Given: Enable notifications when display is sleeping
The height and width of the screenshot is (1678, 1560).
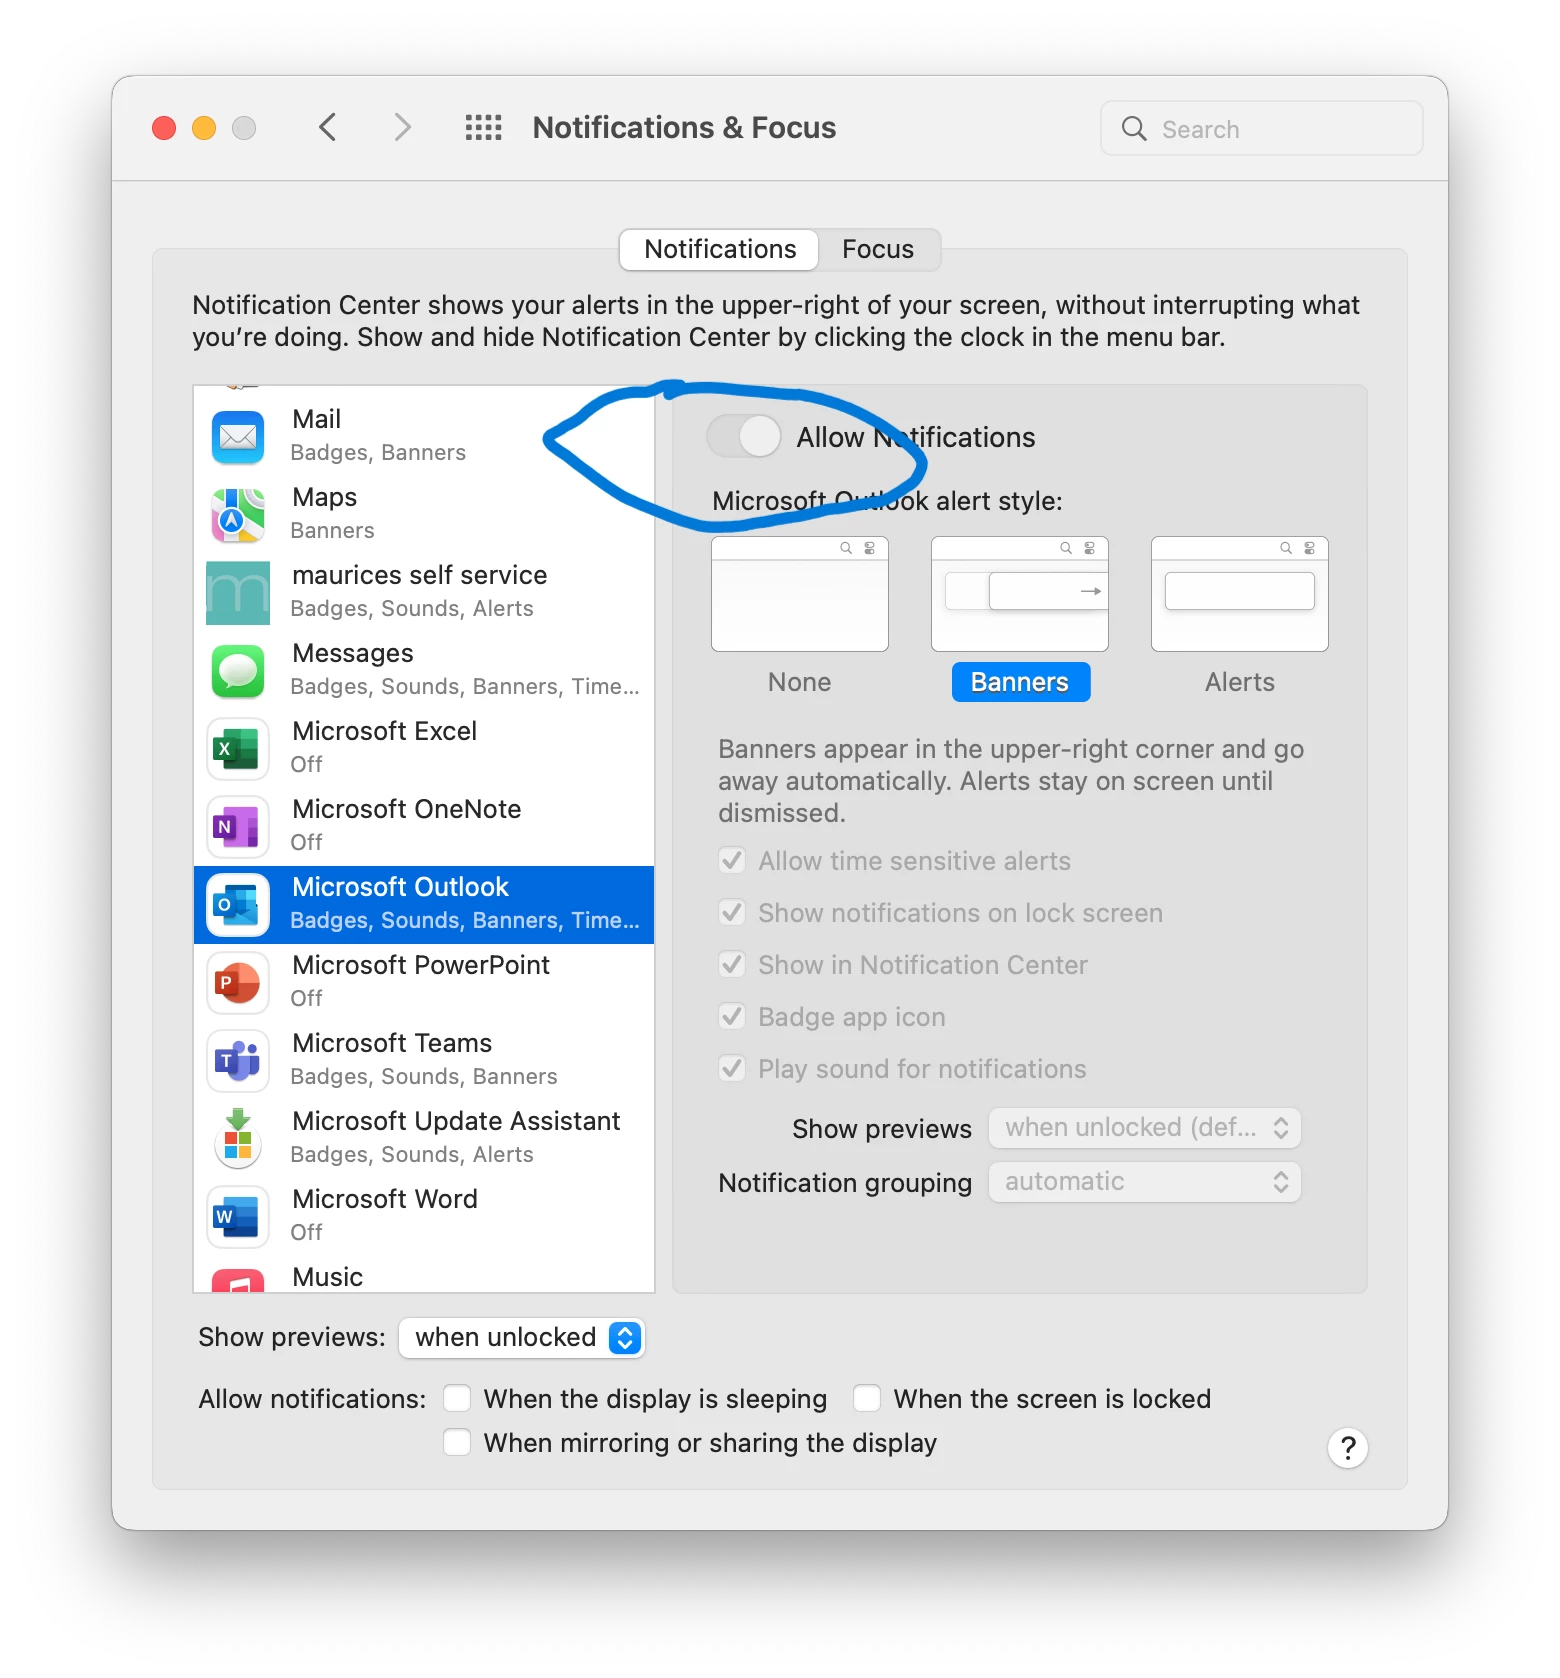Looking at the screenshot, I should click(x=457, y=1398).
